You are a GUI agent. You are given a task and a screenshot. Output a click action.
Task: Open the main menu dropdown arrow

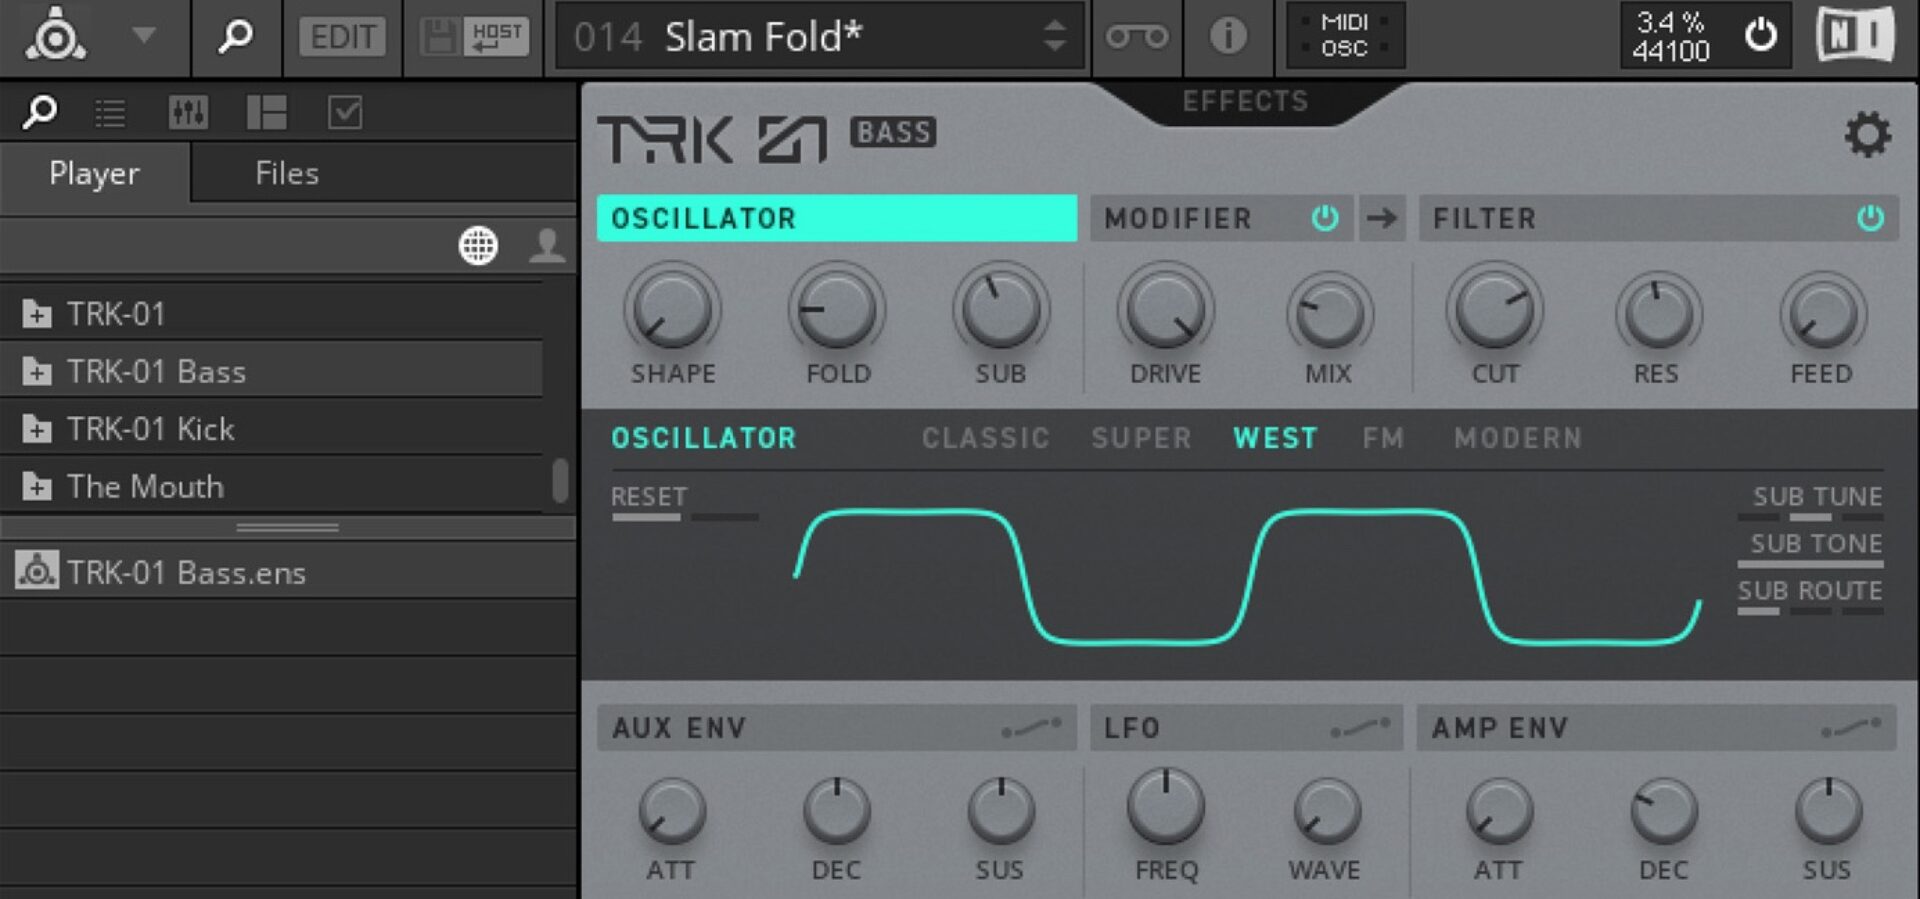(x=144, y=36)
